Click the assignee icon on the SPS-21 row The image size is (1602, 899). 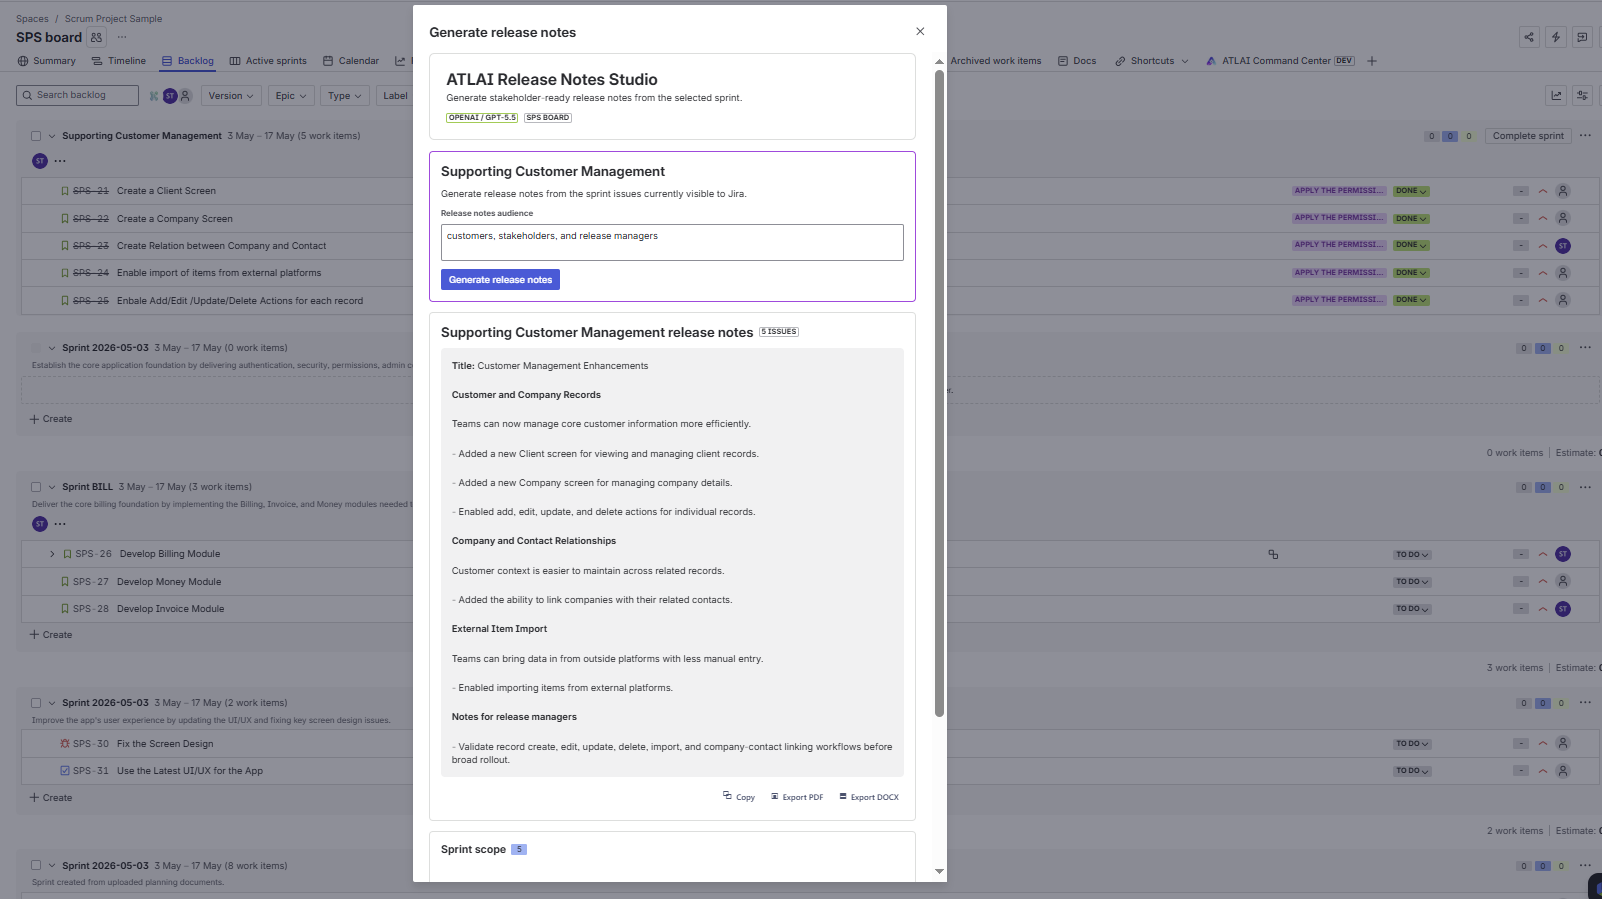click(1563, 191)
